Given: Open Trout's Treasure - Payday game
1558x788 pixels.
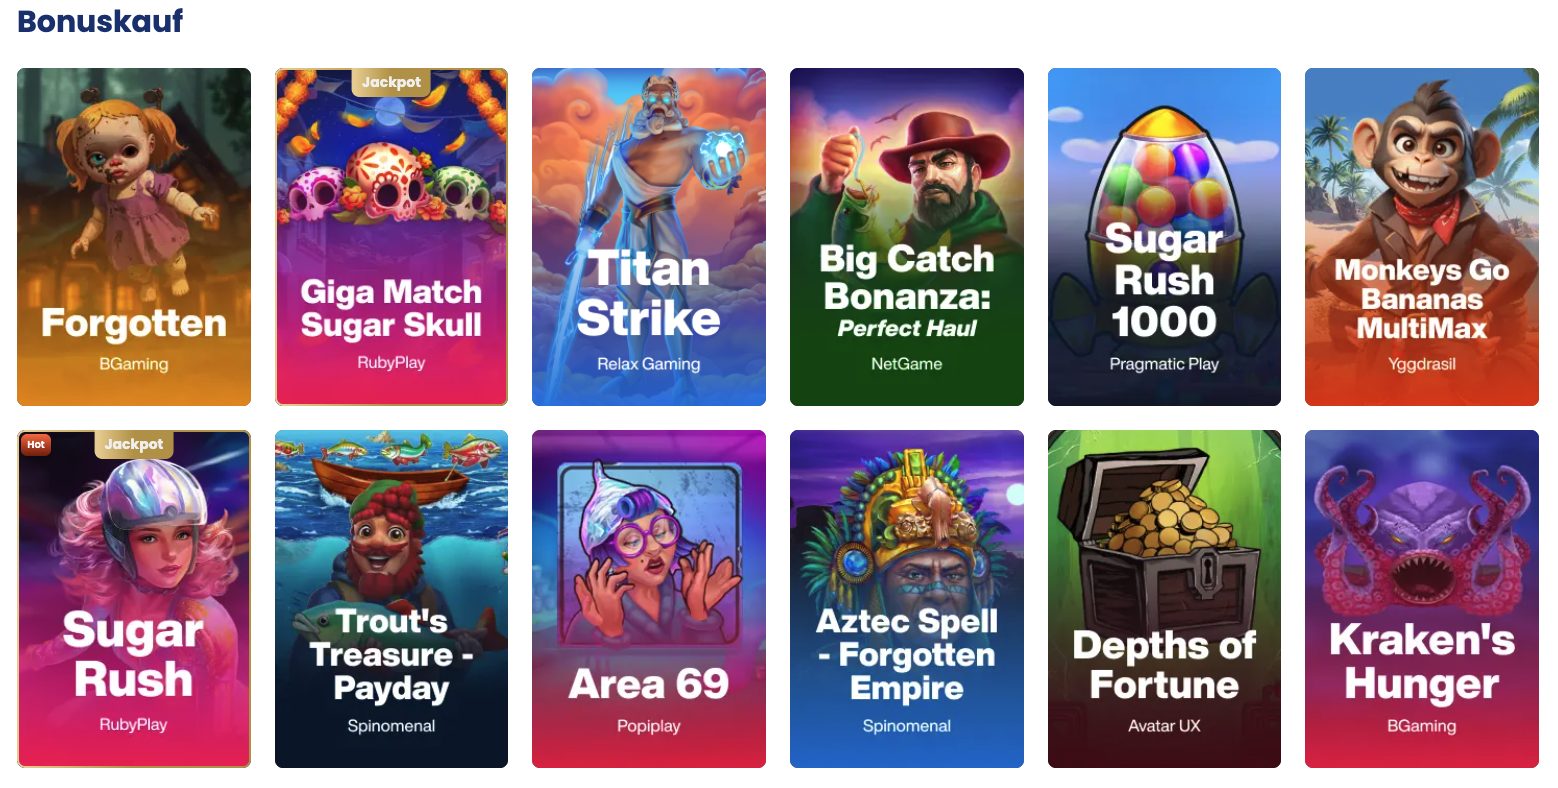Looking at the screenshot, I should pyautogui.click(x=391, y=599).
